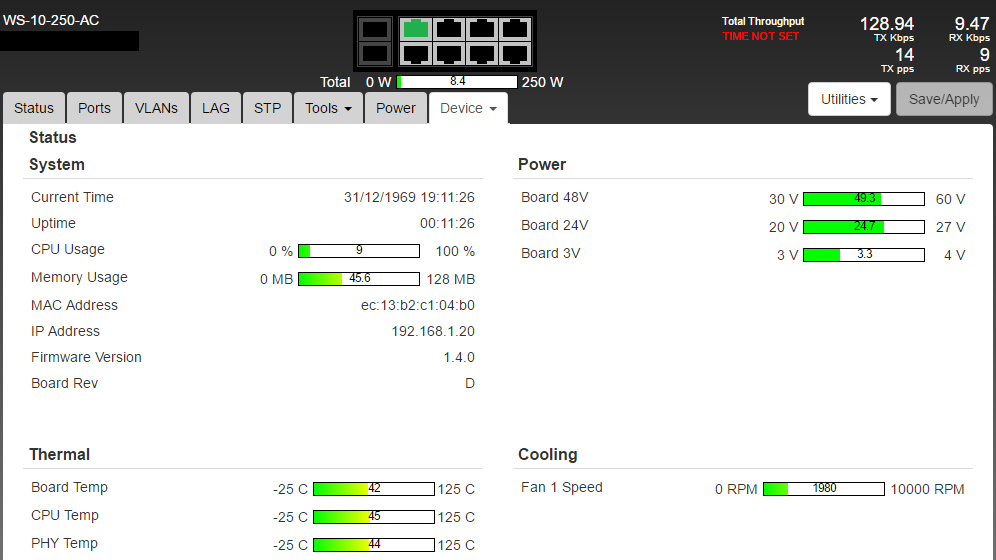Click the bottom-right Ethernet port icon
The width and height of the screenshot is (996, 560).
point(515,53)
